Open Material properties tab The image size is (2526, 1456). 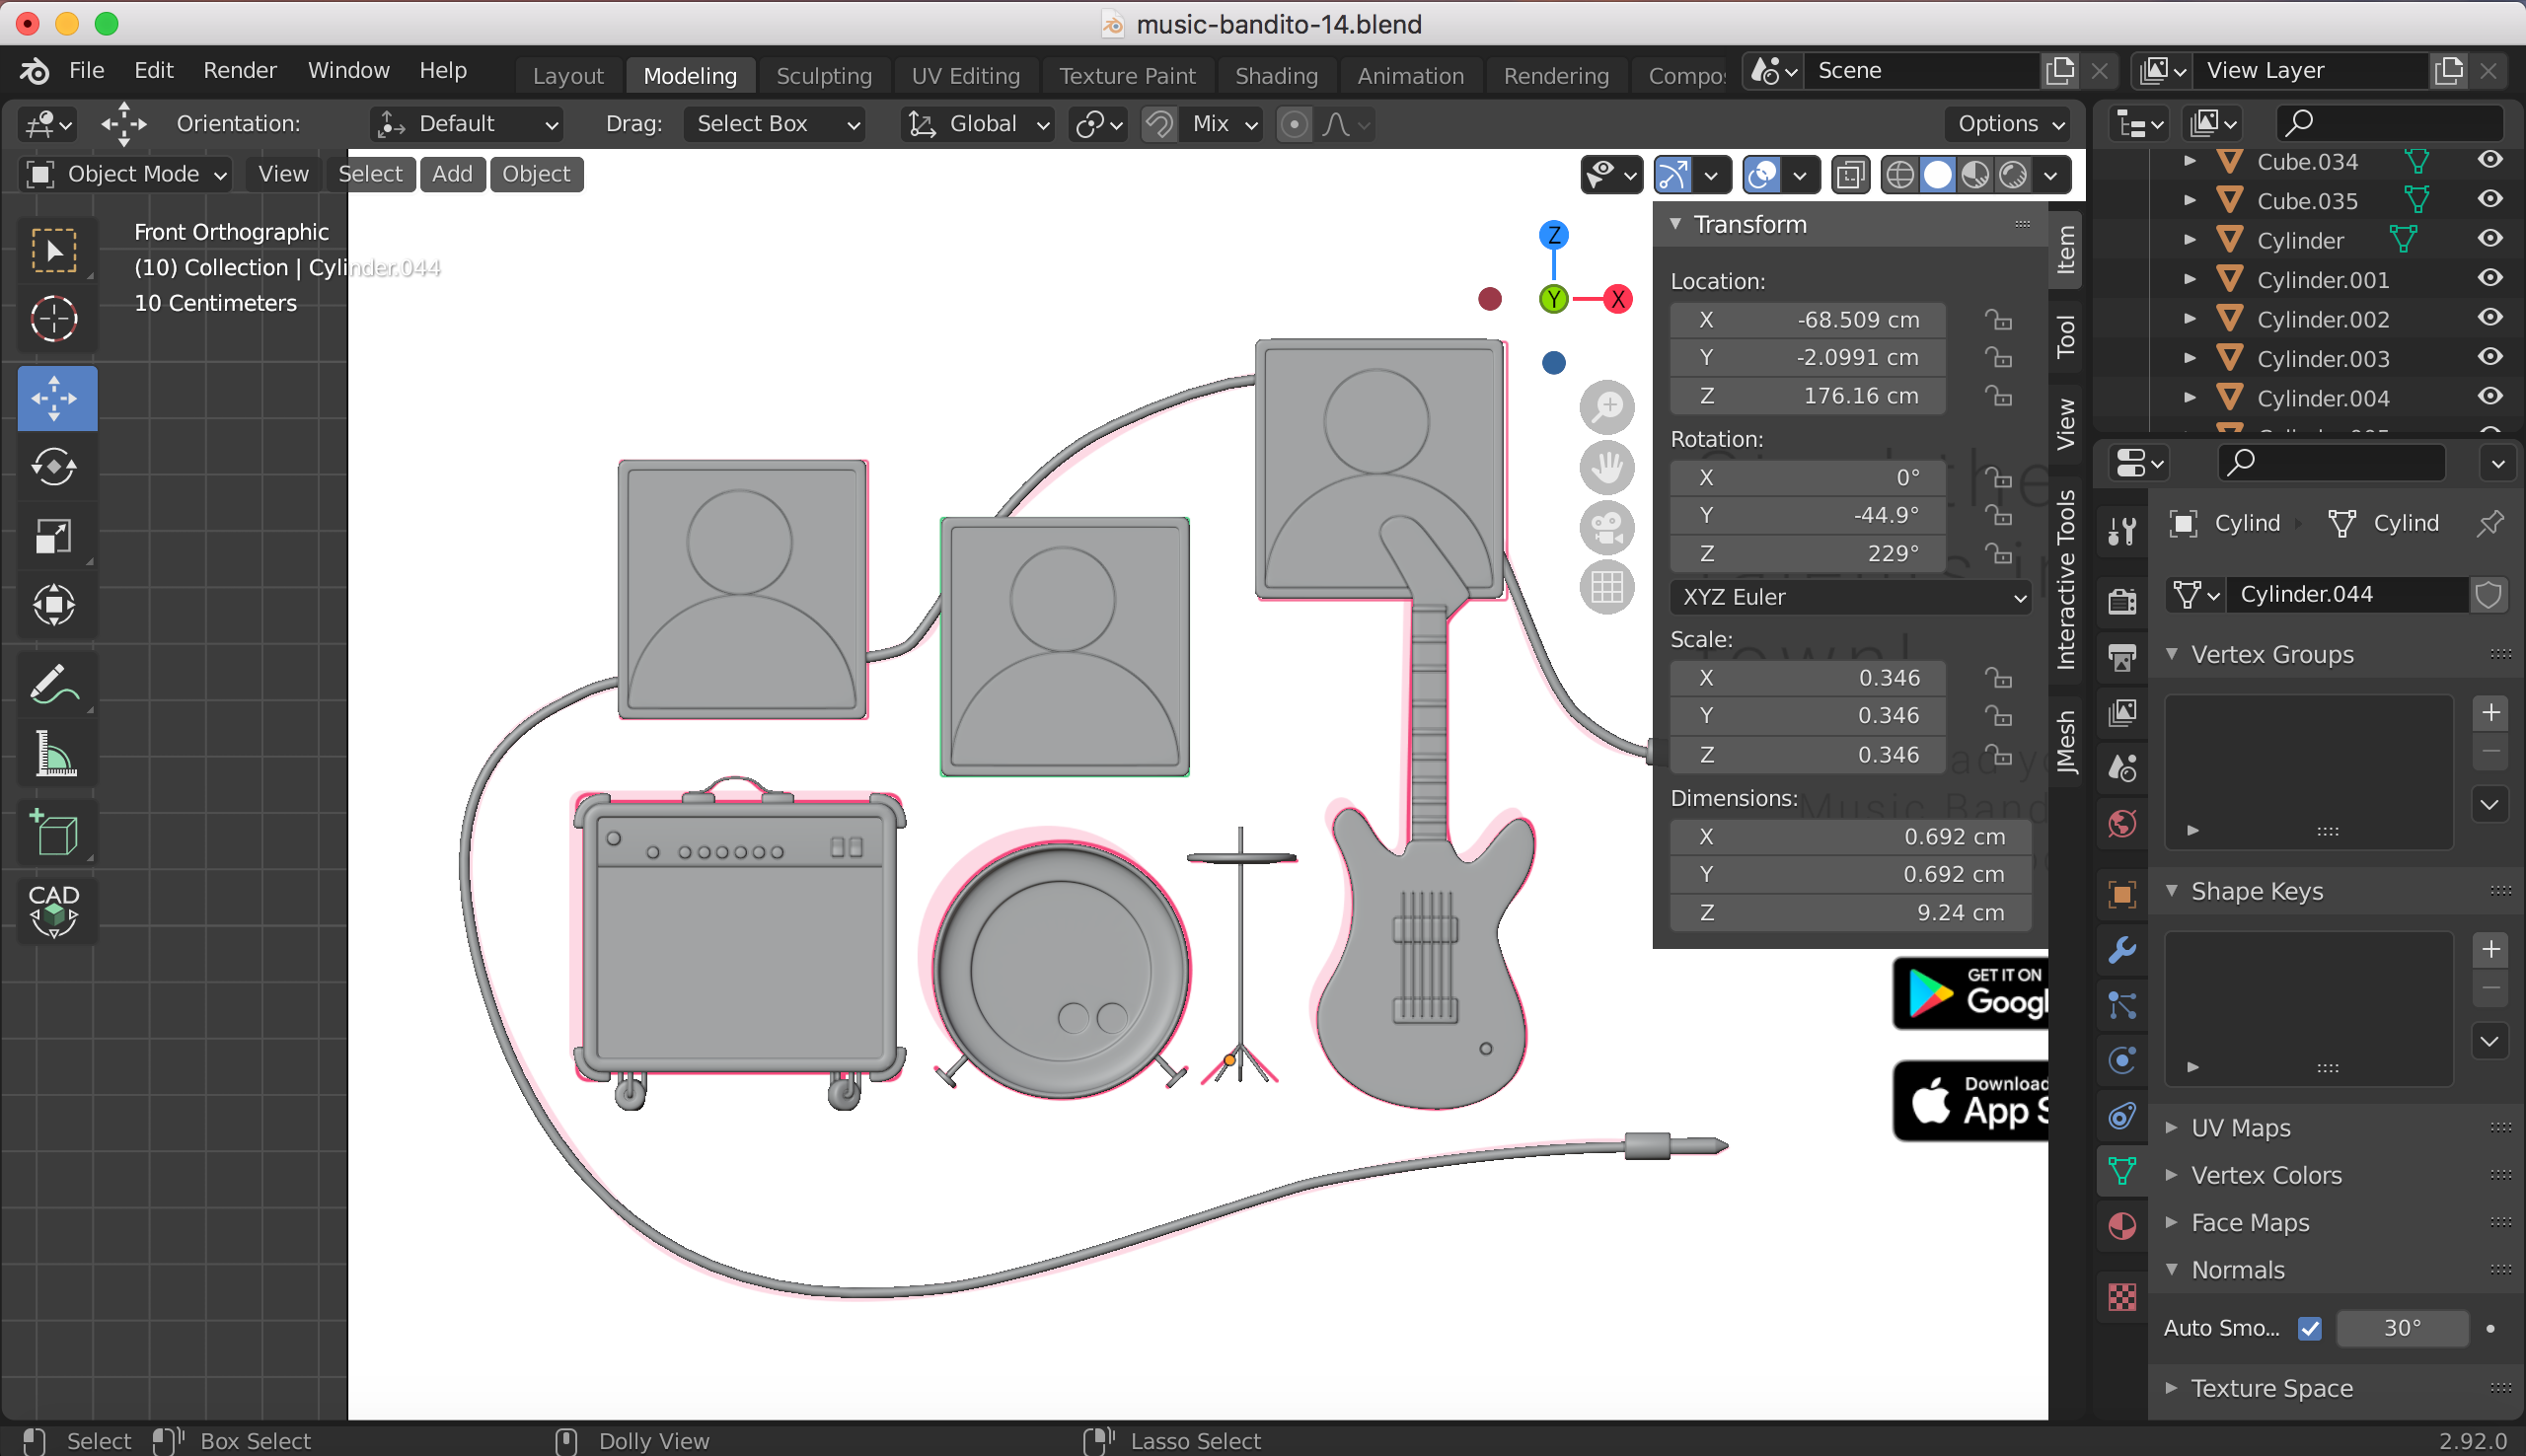pos(2122,1226)
